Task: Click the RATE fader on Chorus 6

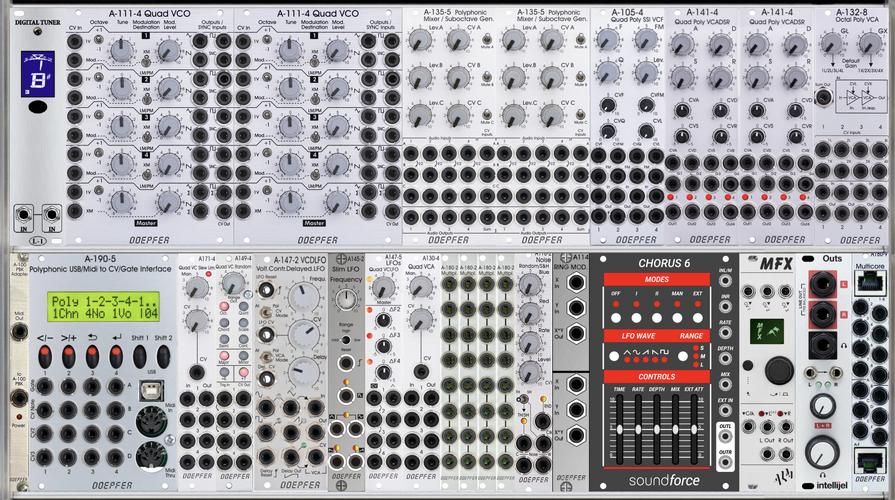Action: click(x=638, y=429)
